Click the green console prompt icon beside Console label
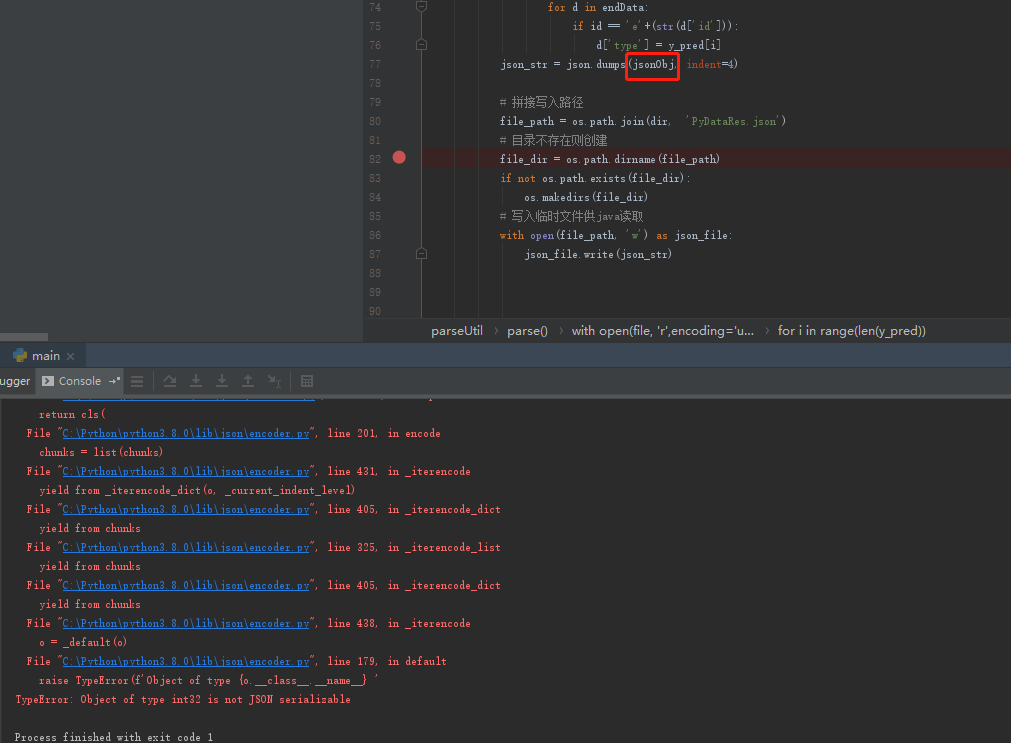The width and height of the screenshot is (1011, 743). coord(47,381)
